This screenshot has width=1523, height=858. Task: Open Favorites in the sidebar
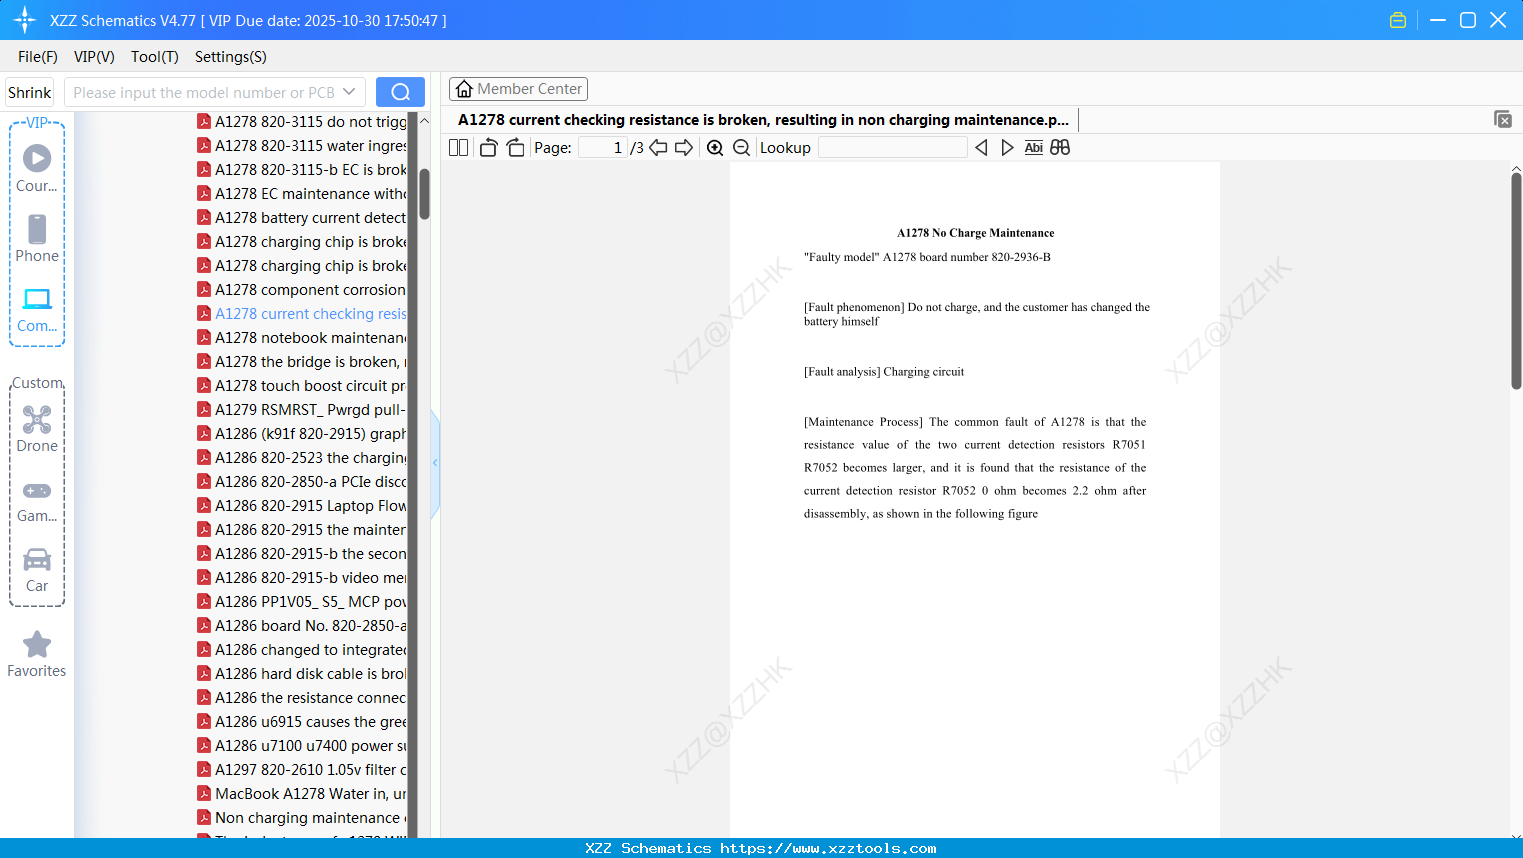point(37,654)
